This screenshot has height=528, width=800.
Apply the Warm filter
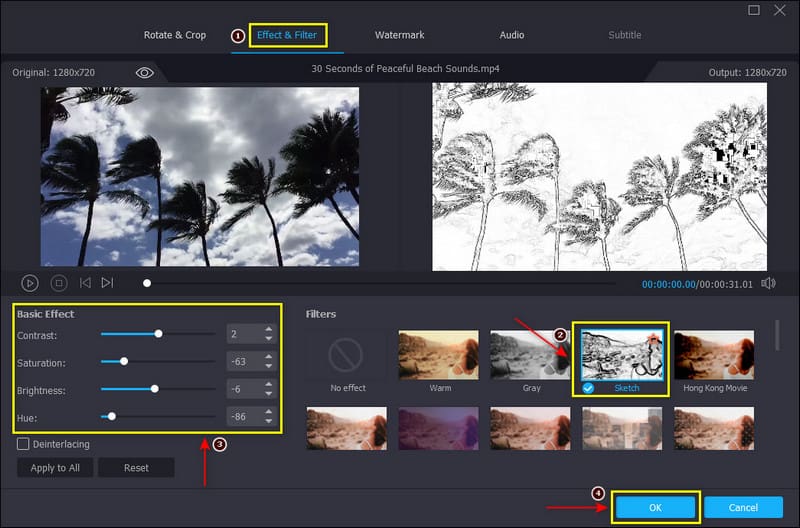click(439, 356)
